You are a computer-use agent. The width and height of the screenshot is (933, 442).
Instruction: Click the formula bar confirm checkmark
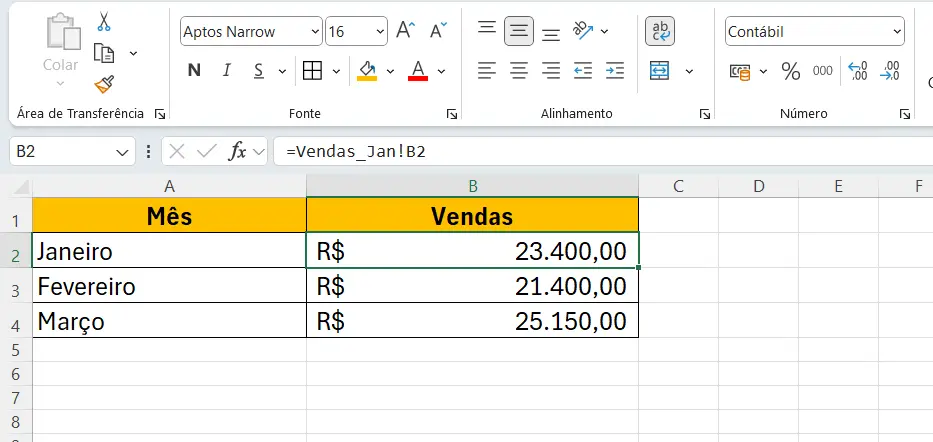[x=206, y=152]
